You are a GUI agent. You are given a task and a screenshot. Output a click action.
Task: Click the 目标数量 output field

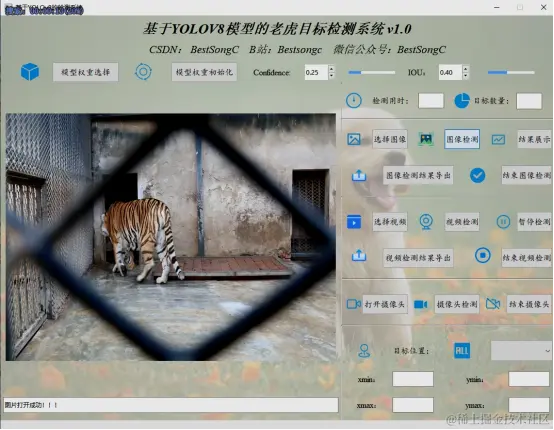tap(529, 101)
